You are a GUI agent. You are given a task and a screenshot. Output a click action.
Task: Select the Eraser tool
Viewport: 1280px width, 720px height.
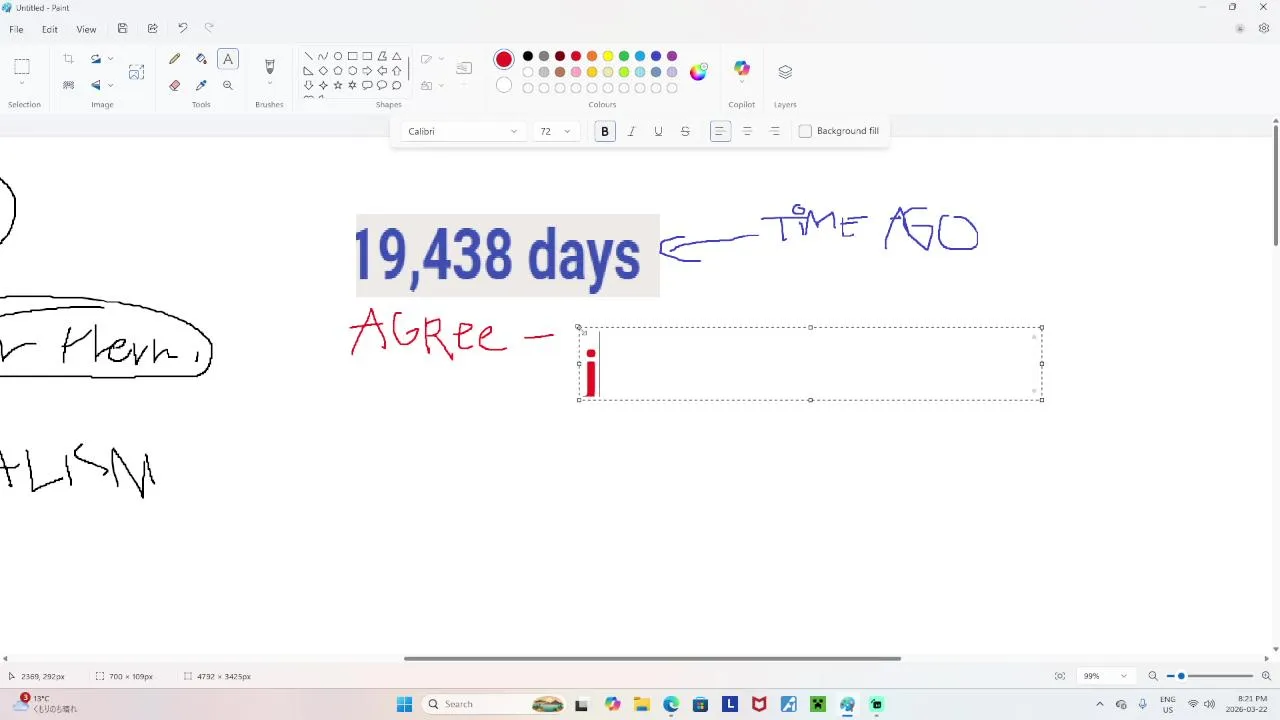(x=175, y=86)
